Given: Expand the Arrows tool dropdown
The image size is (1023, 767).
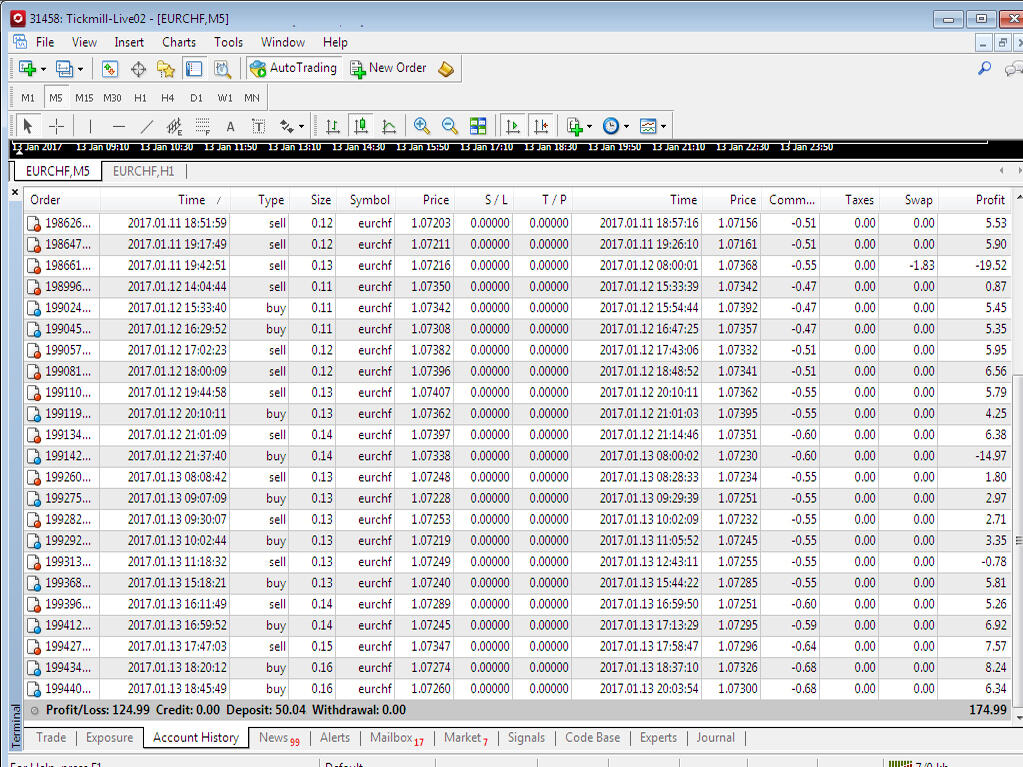Looking at the screenshot, I should pyautogui.click(x=301, y=127).
